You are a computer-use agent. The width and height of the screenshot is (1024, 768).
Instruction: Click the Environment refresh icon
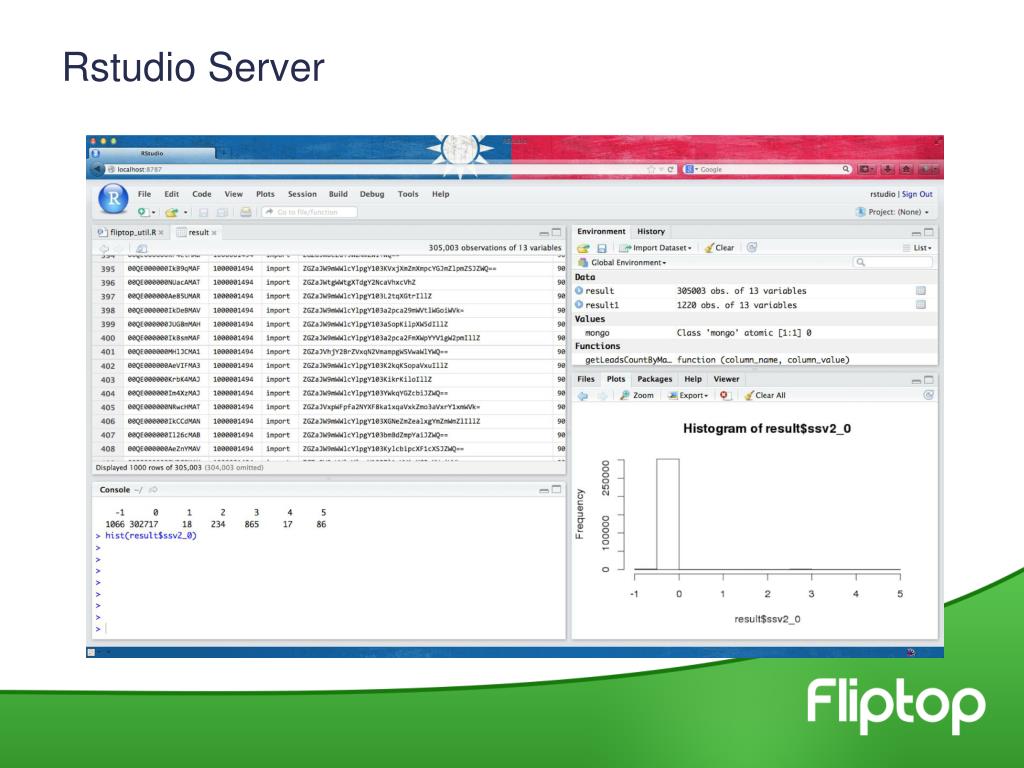coord(752,248)
